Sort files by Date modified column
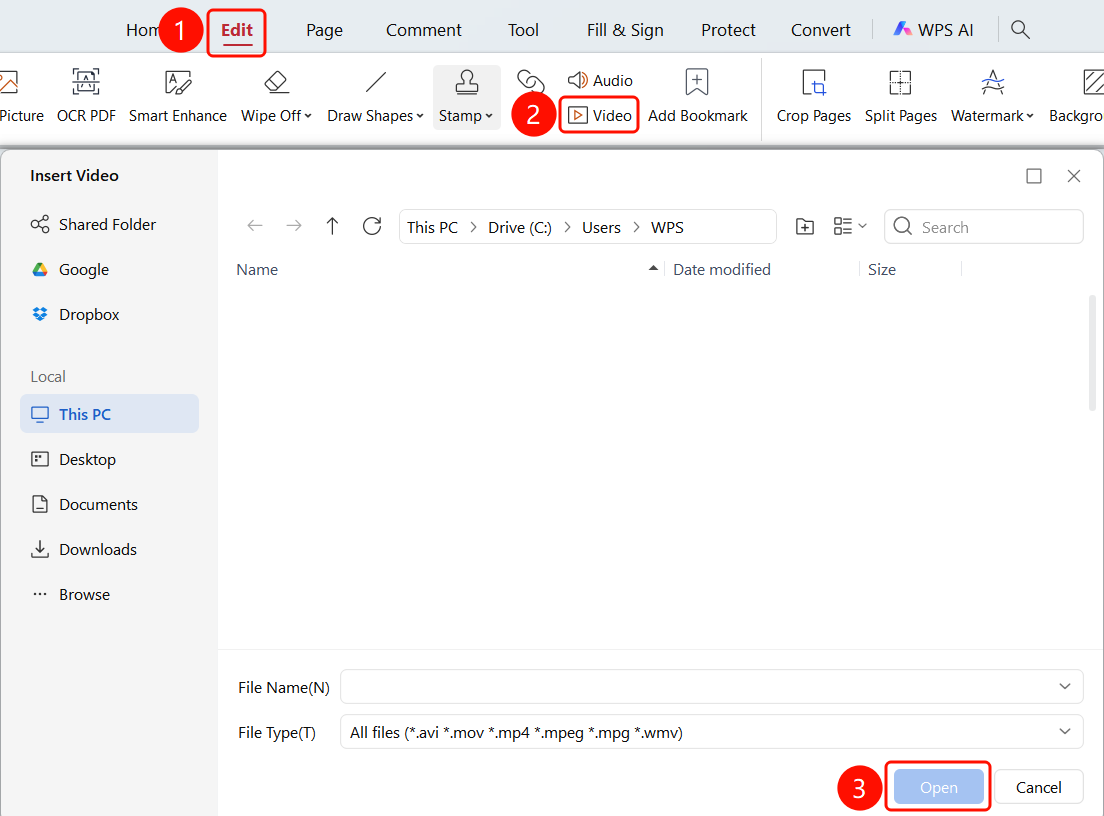The width and height of the screenshot is (1104, 816). (x=722, y=270)
